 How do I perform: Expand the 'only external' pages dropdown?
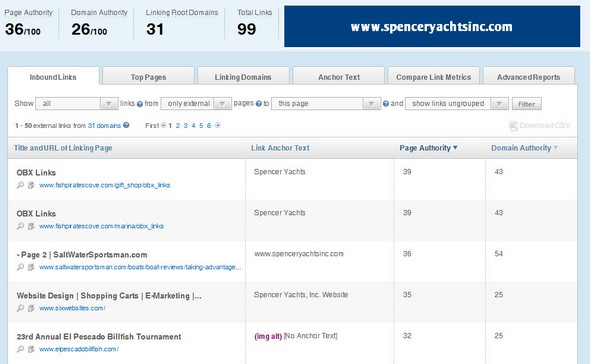[196, 104]
